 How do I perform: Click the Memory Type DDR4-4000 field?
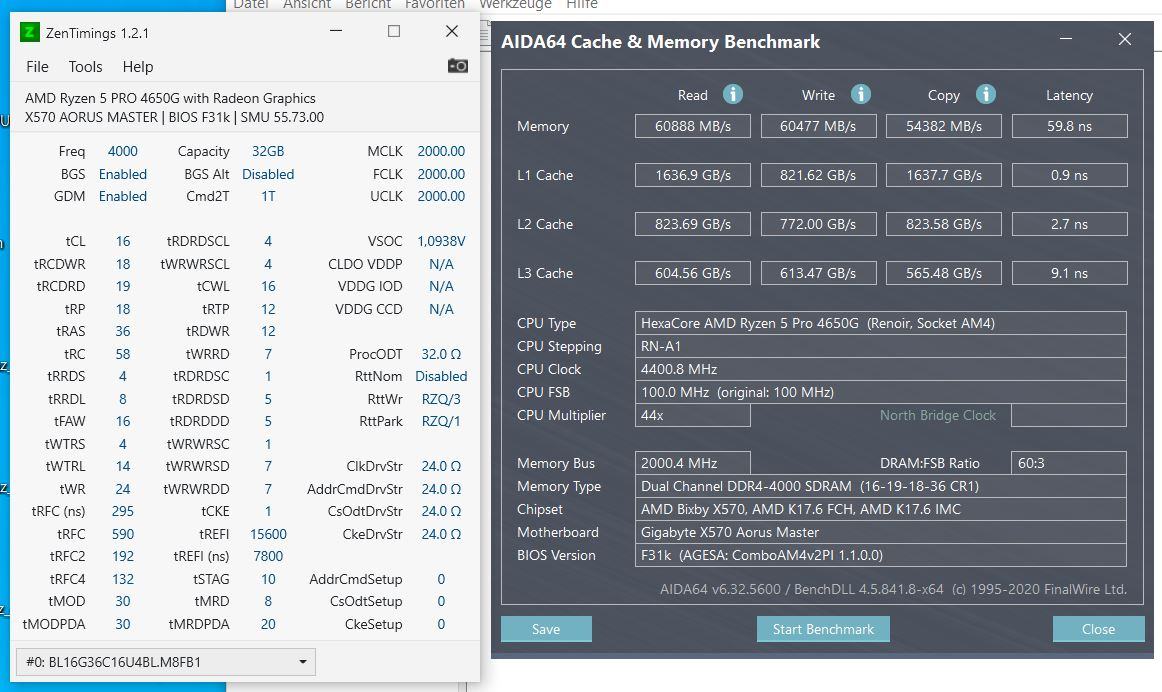coord(880,486)
